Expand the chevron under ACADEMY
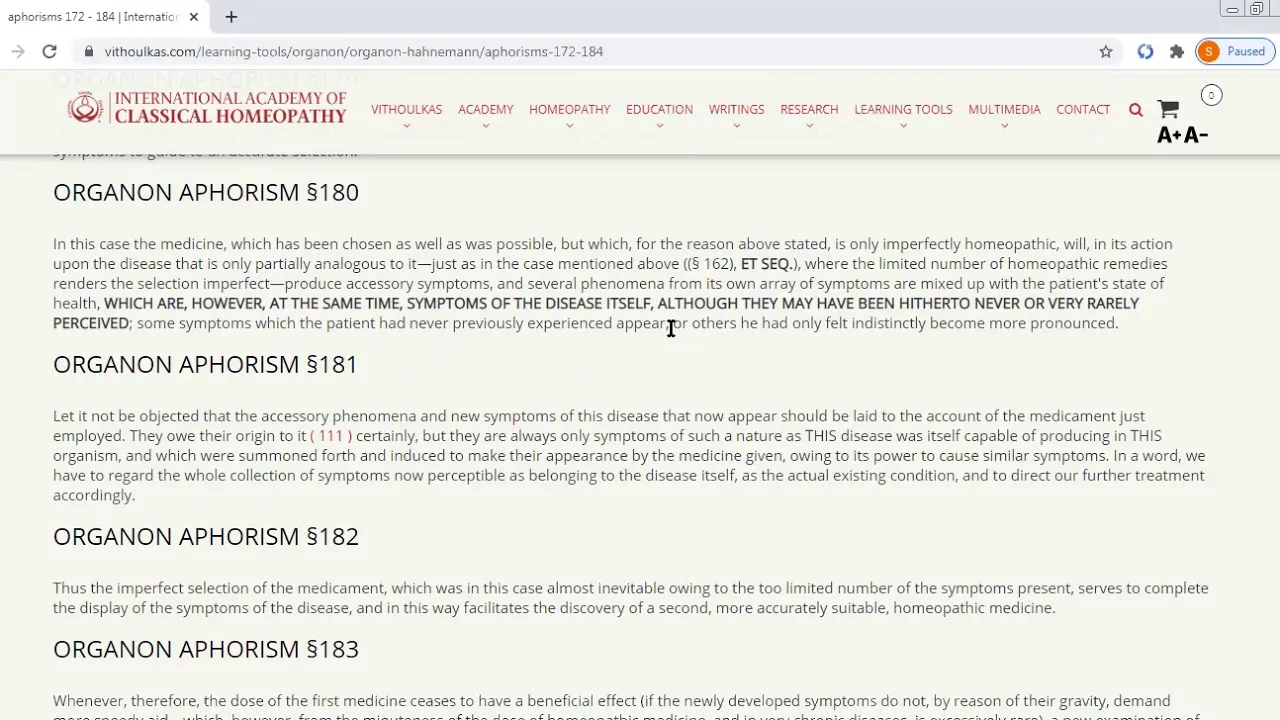 coord(485,126)
